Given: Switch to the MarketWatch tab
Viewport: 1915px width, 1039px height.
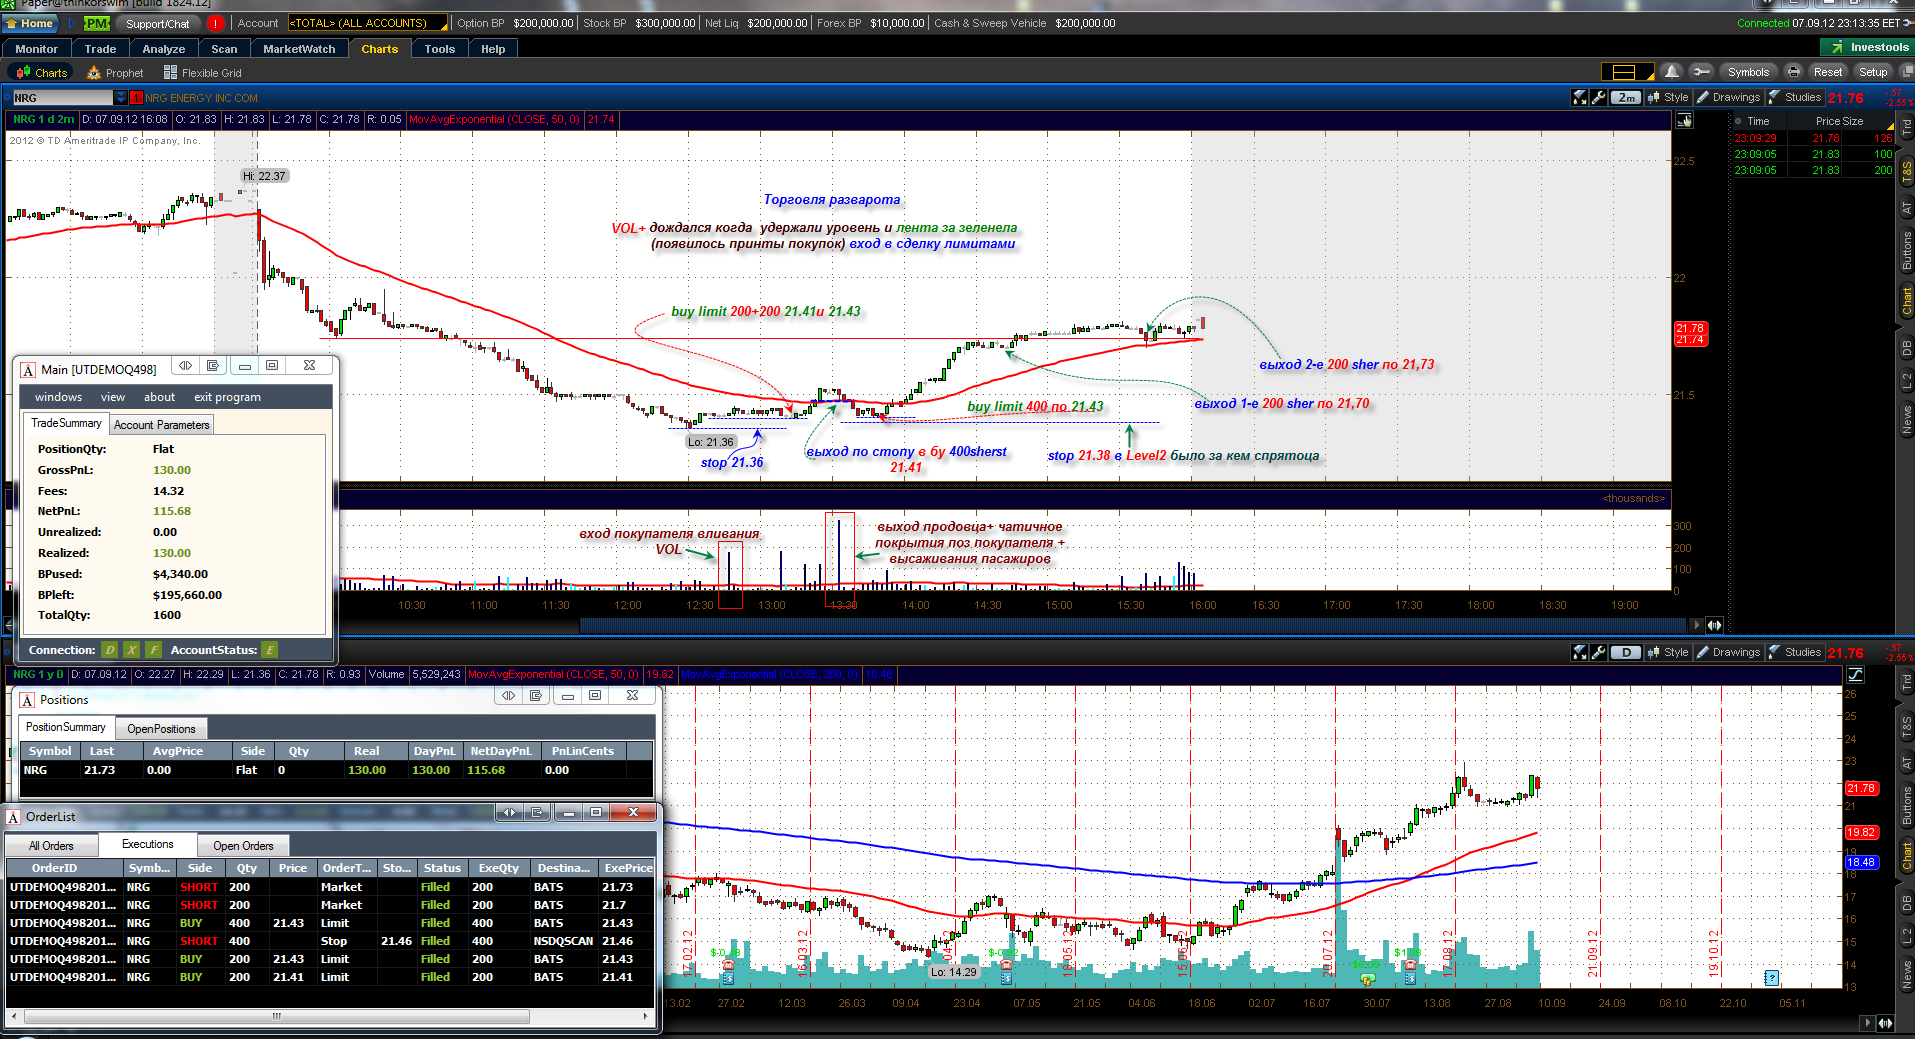Looking at the screenshot, I should (299, 49).
